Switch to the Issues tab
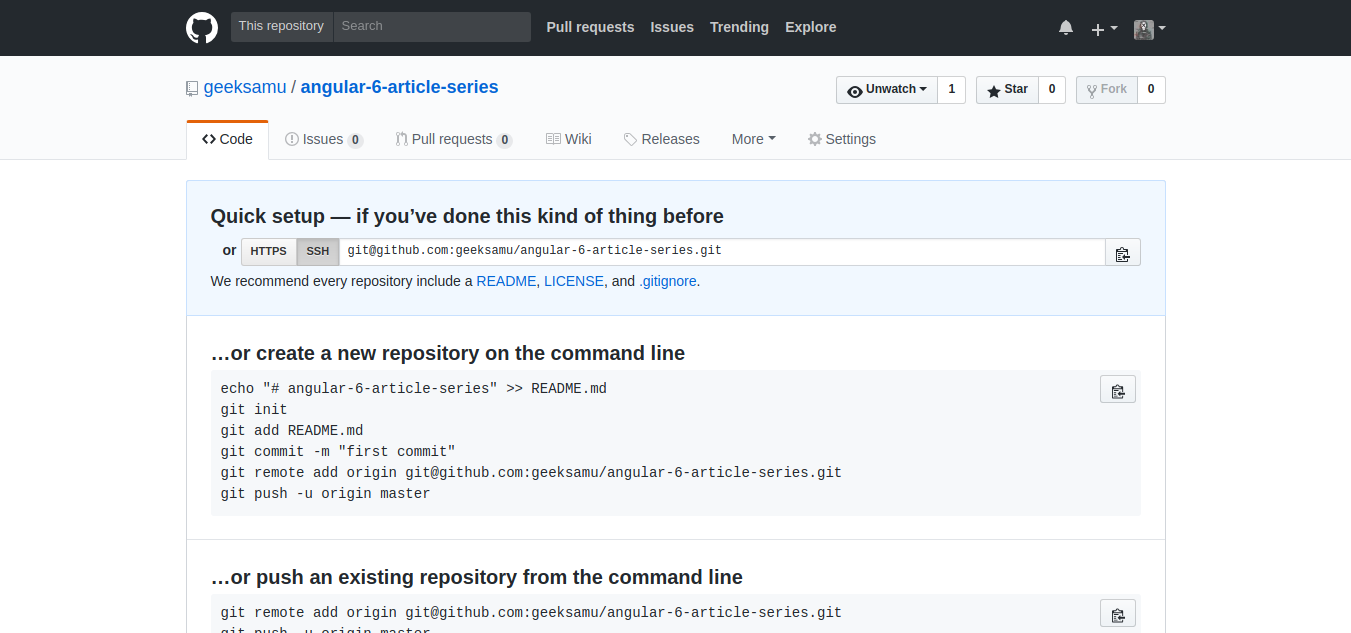The image size is (1351, 633). pos(323,139)
